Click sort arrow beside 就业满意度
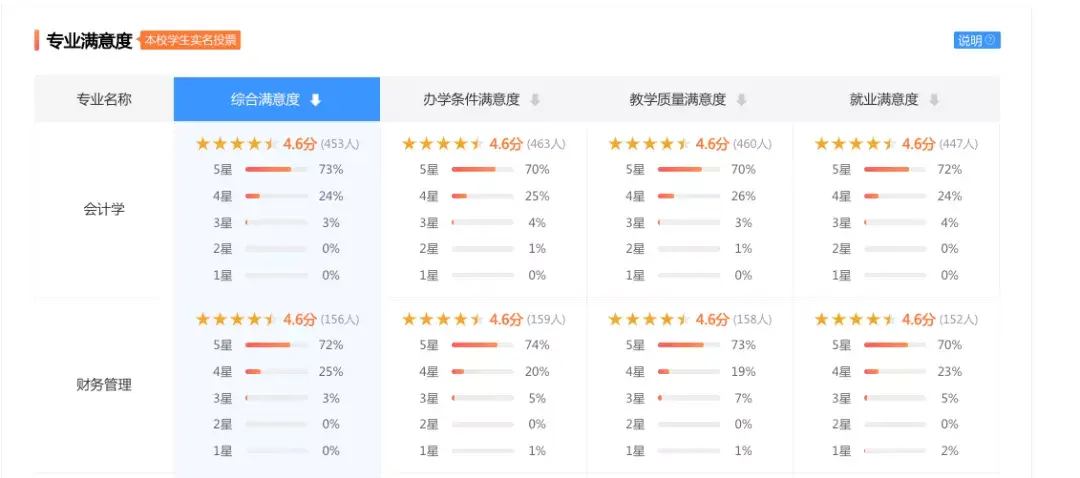 coord(934,100)
